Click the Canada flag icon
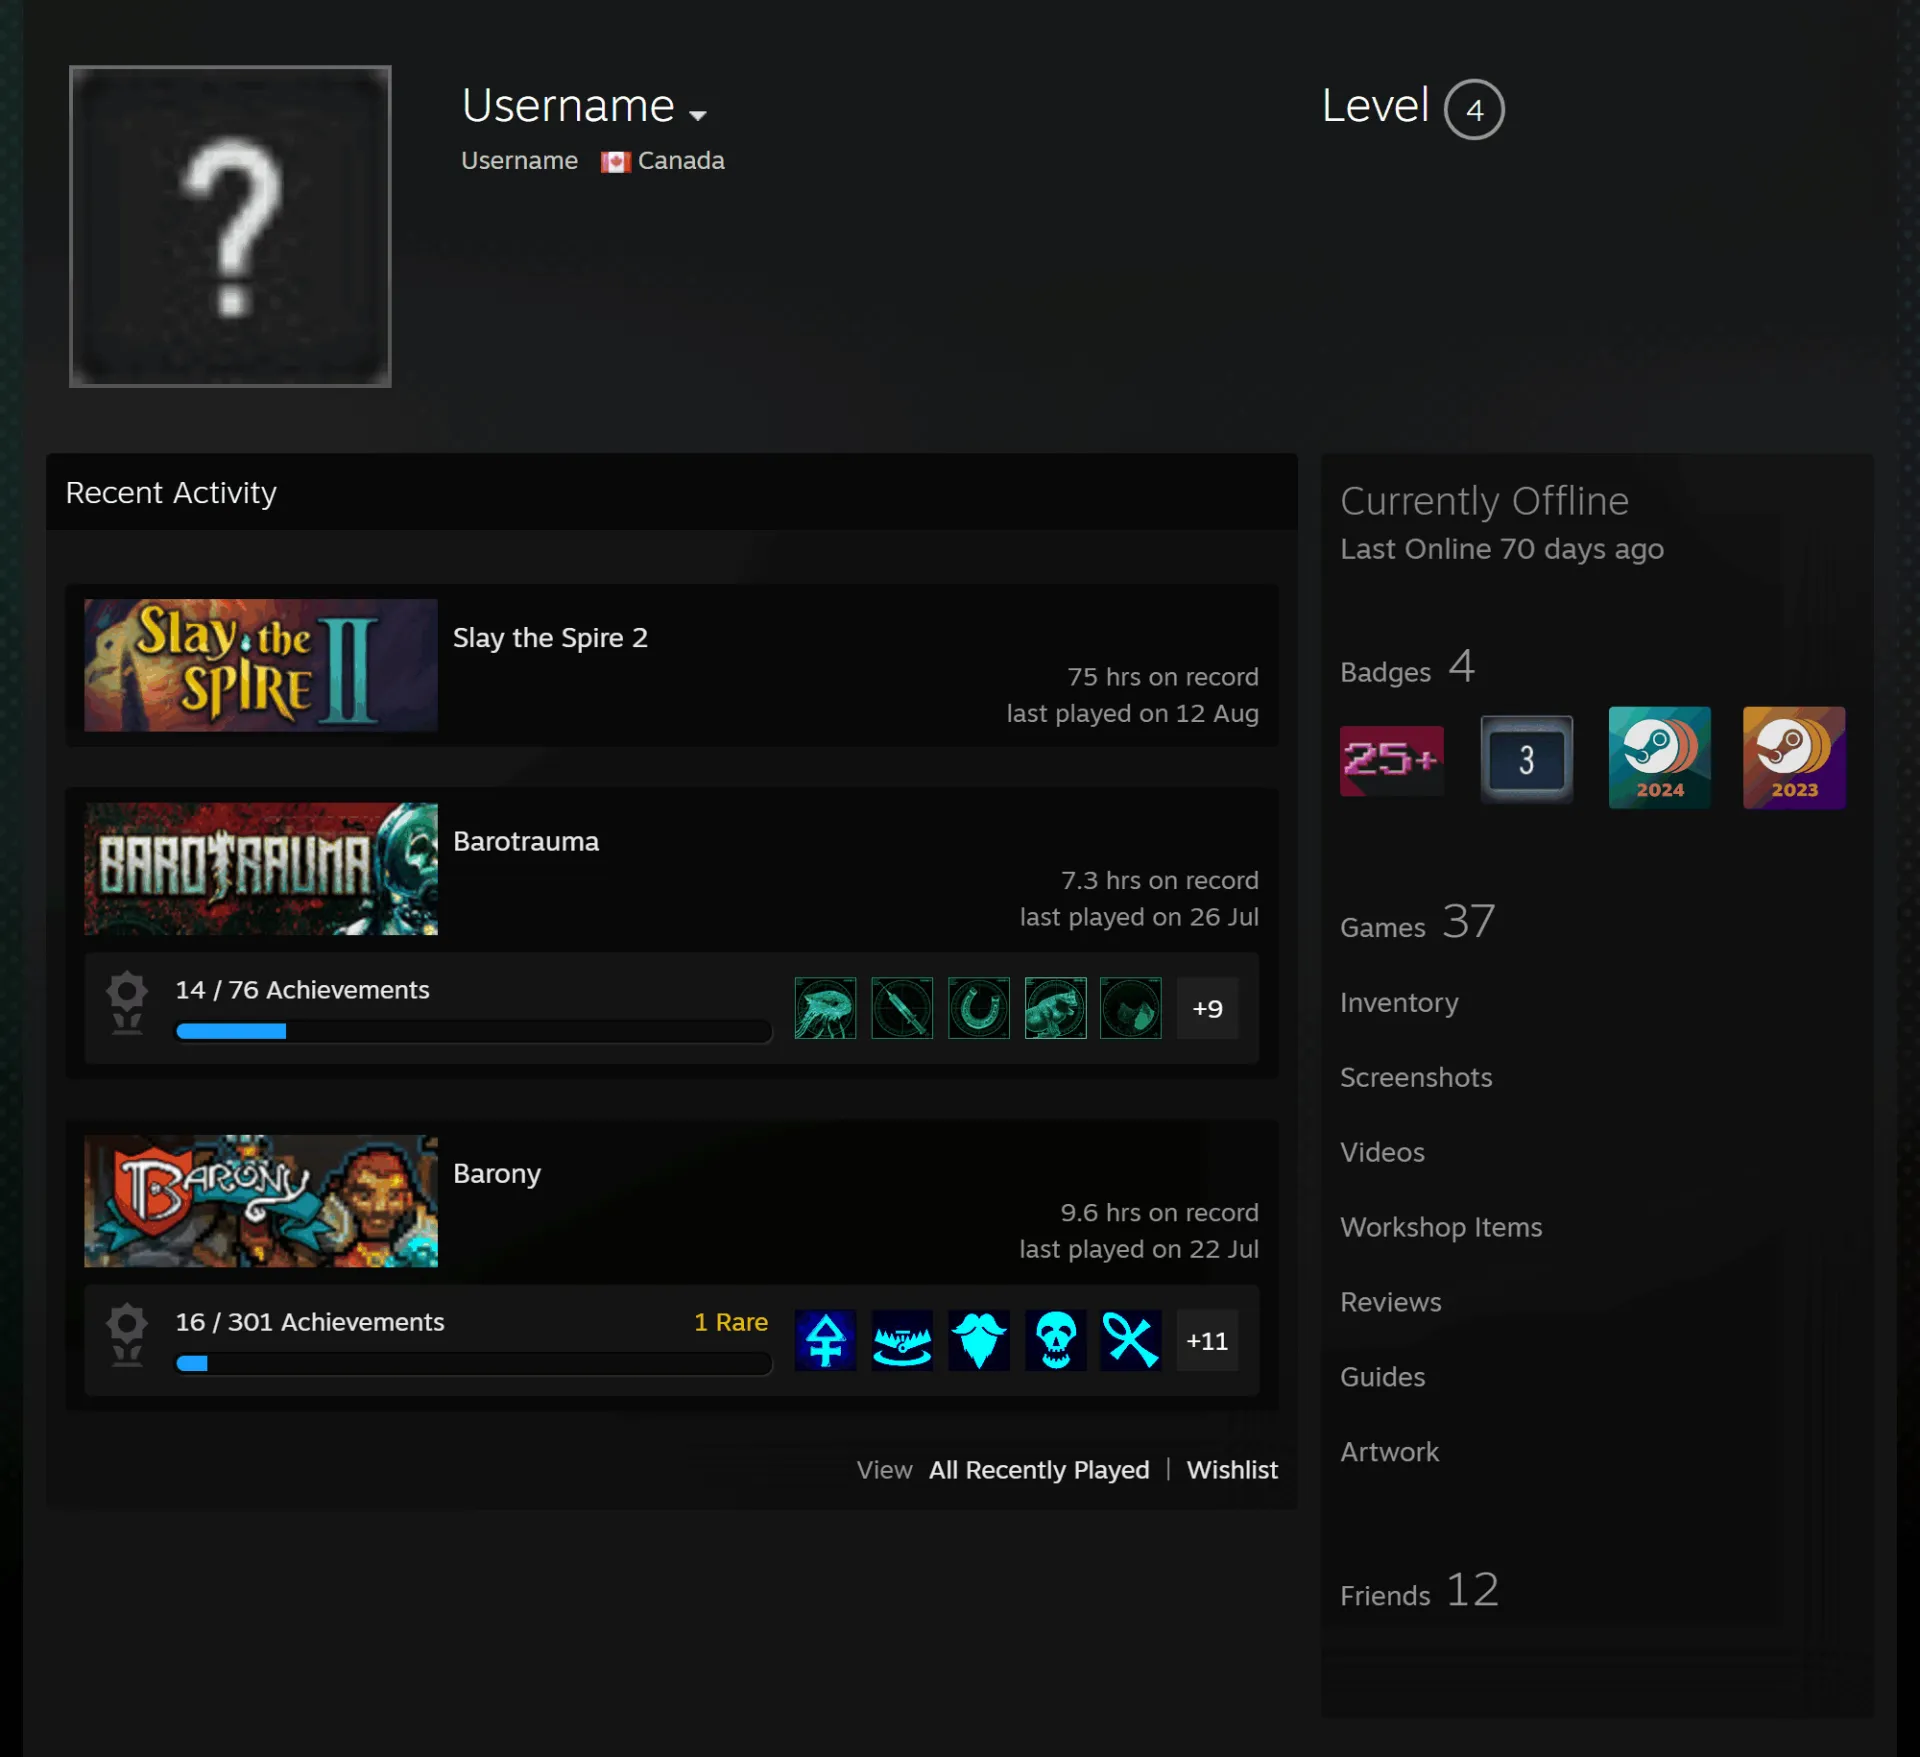The height and width of the screenshot is (1757, 1920). 615,162
